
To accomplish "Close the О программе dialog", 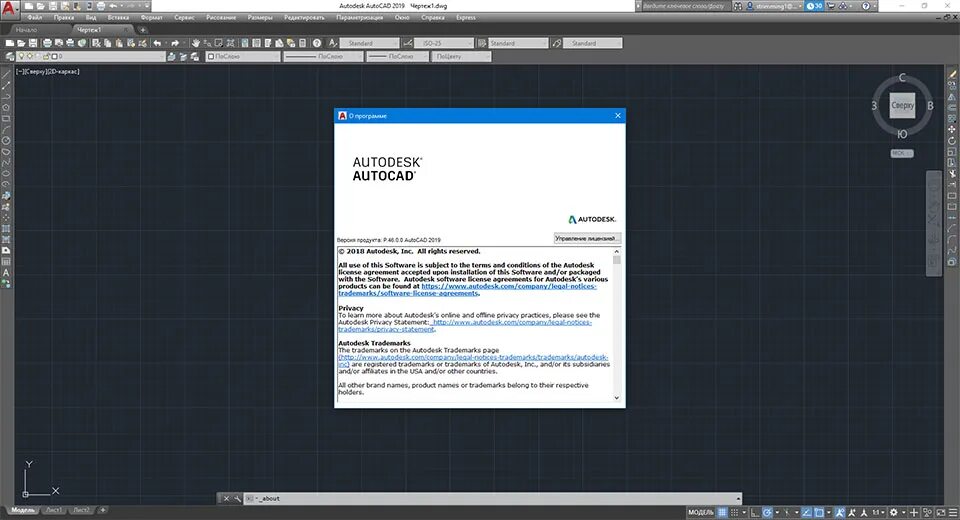I will coord(618,115).
